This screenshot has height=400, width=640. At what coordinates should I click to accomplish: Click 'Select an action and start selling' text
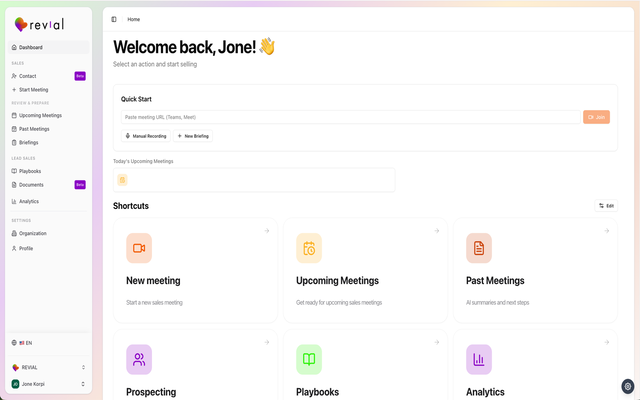pyautogui.click(x=155, y=64)
